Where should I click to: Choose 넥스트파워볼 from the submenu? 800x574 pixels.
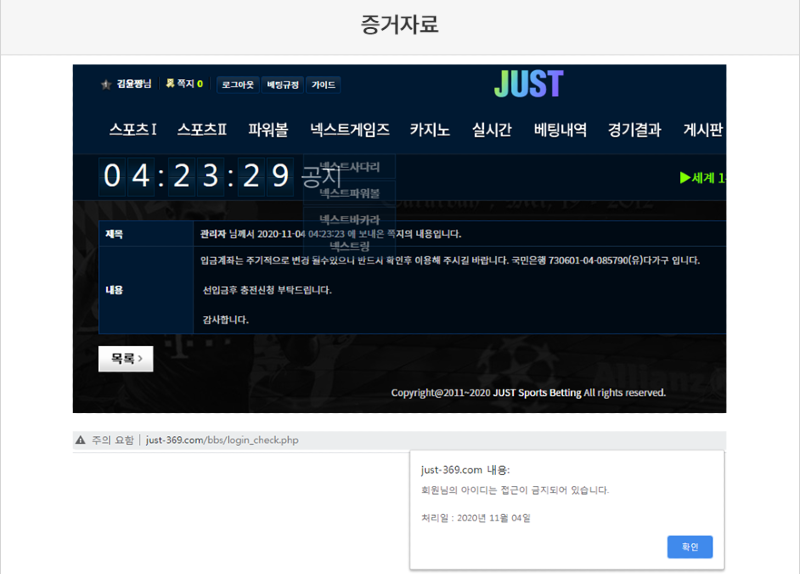tap(349, 193)
